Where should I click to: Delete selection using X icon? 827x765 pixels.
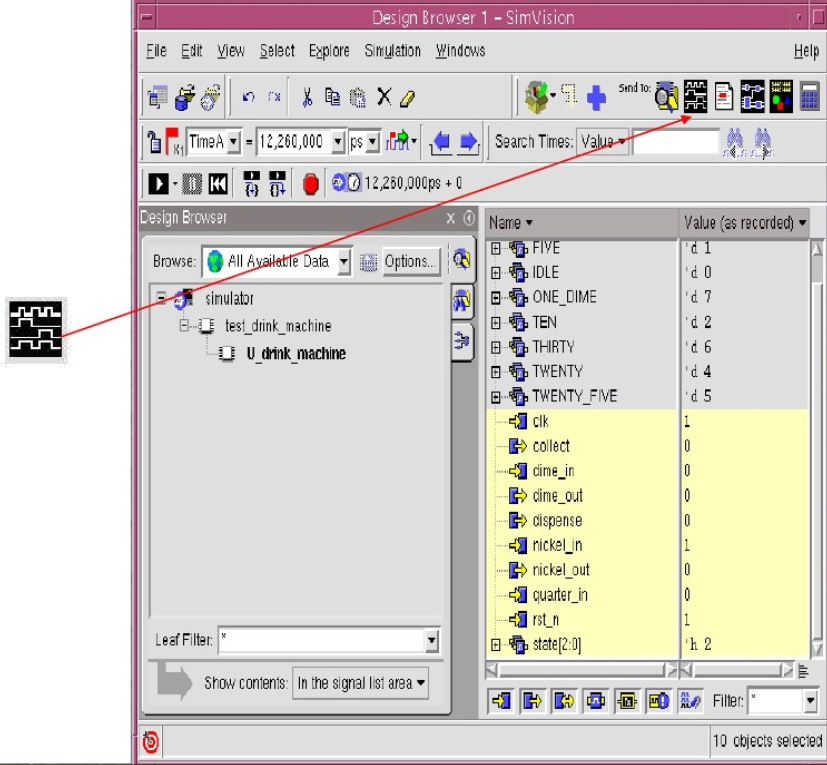pyautogui.click(x=384, y=97)
